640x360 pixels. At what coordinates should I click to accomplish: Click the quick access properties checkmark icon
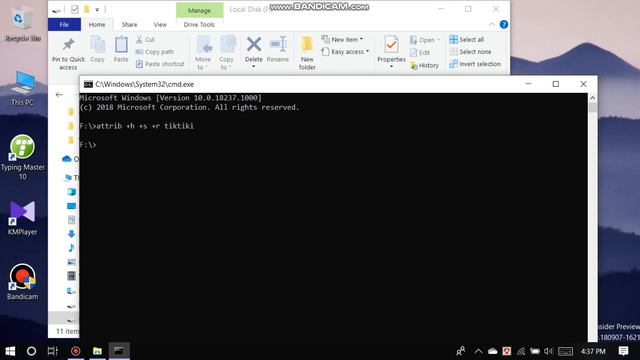[75, 9]
